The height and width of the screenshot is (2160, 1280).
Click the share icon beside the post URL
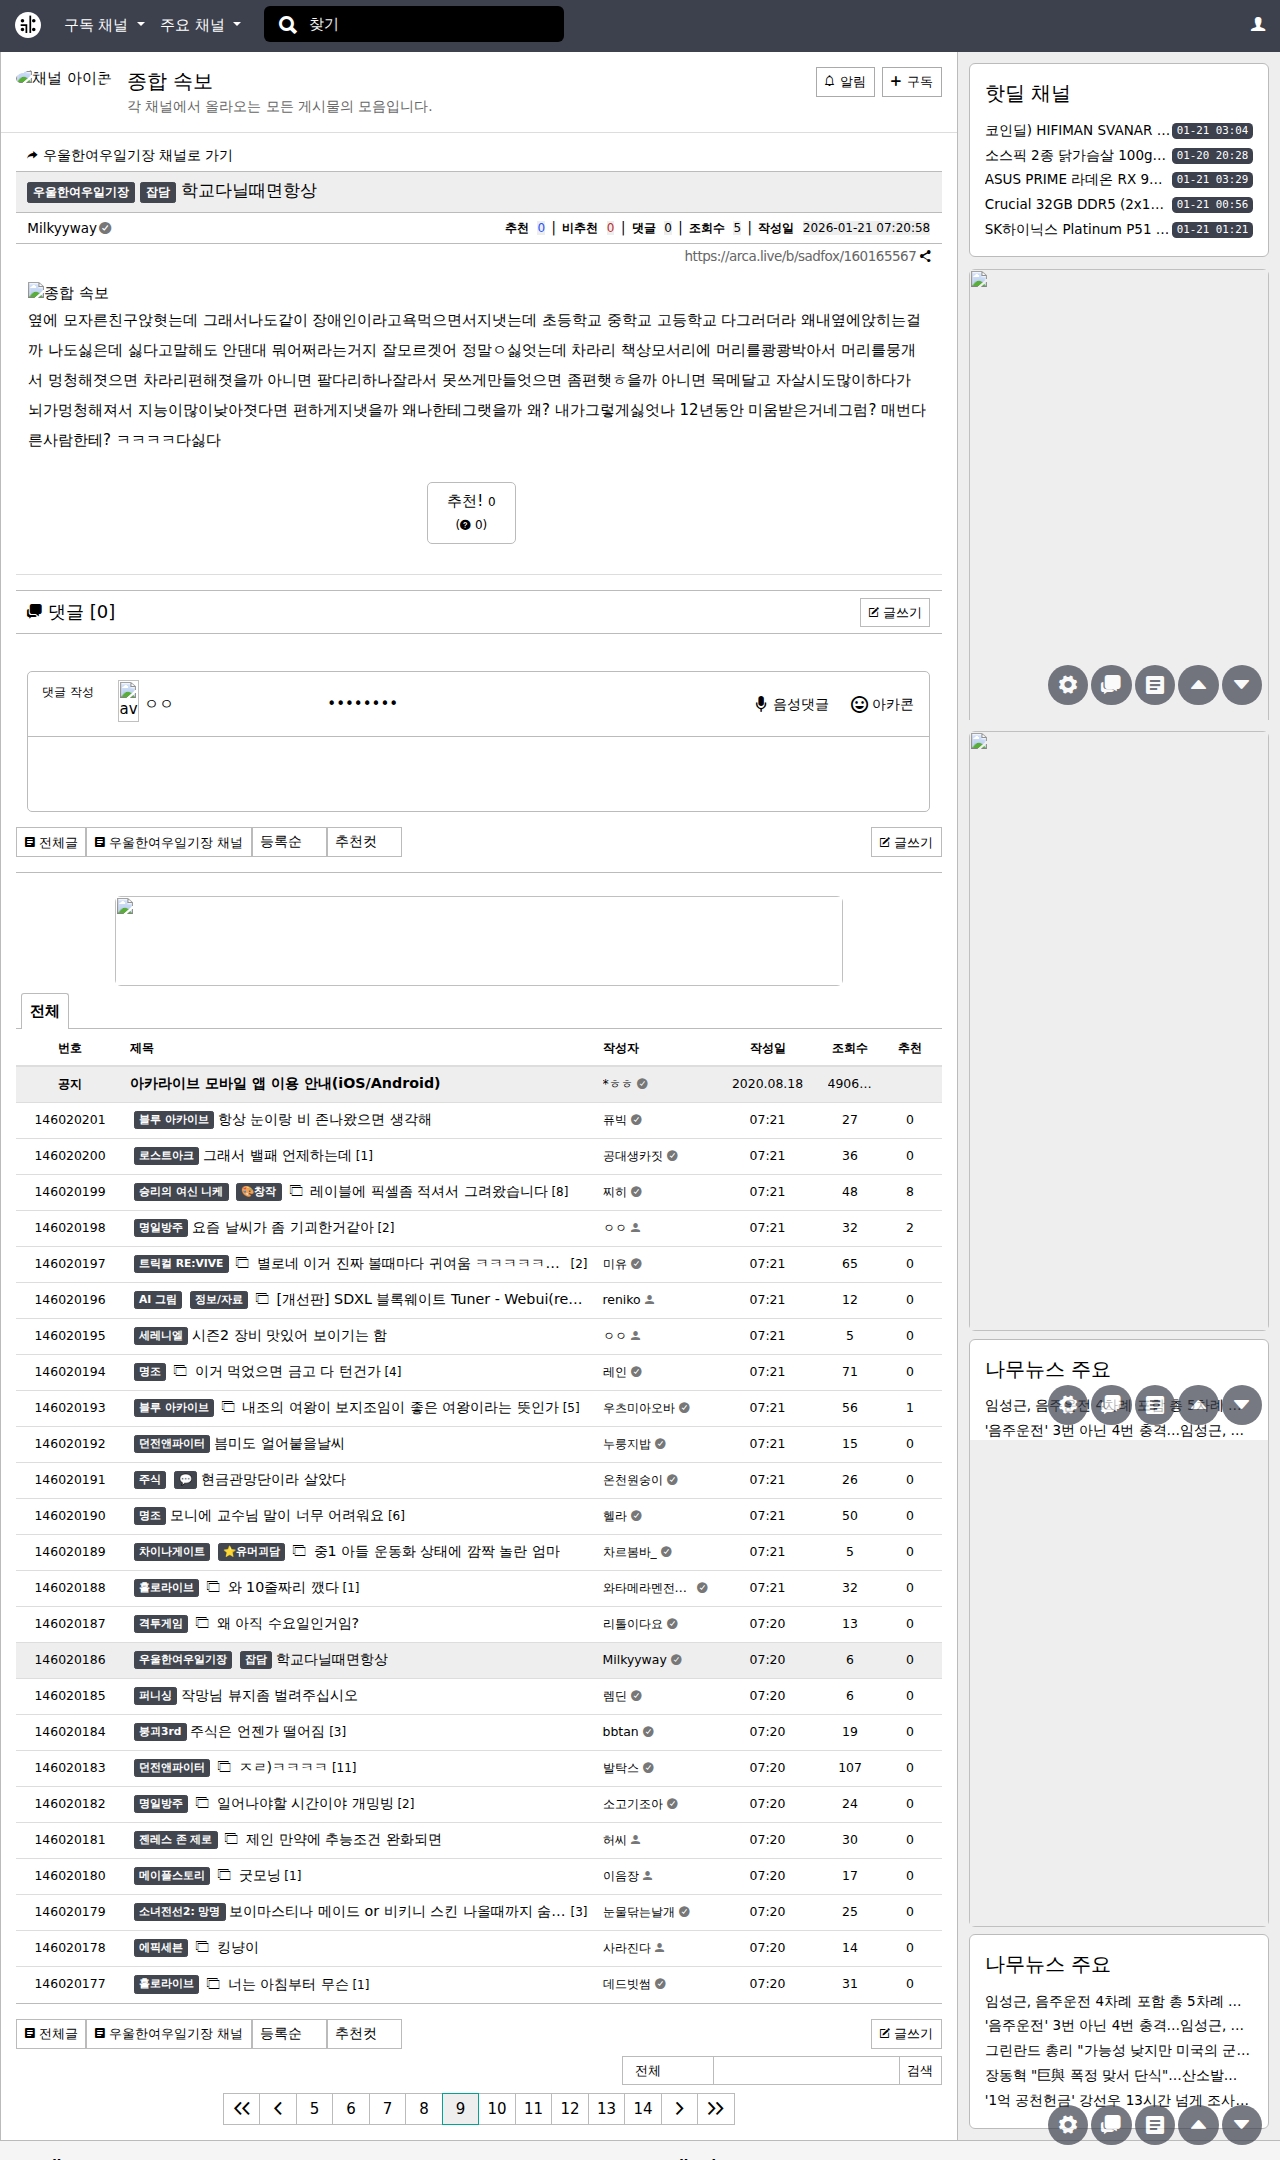pyautogui.click(x=926, y=256)
